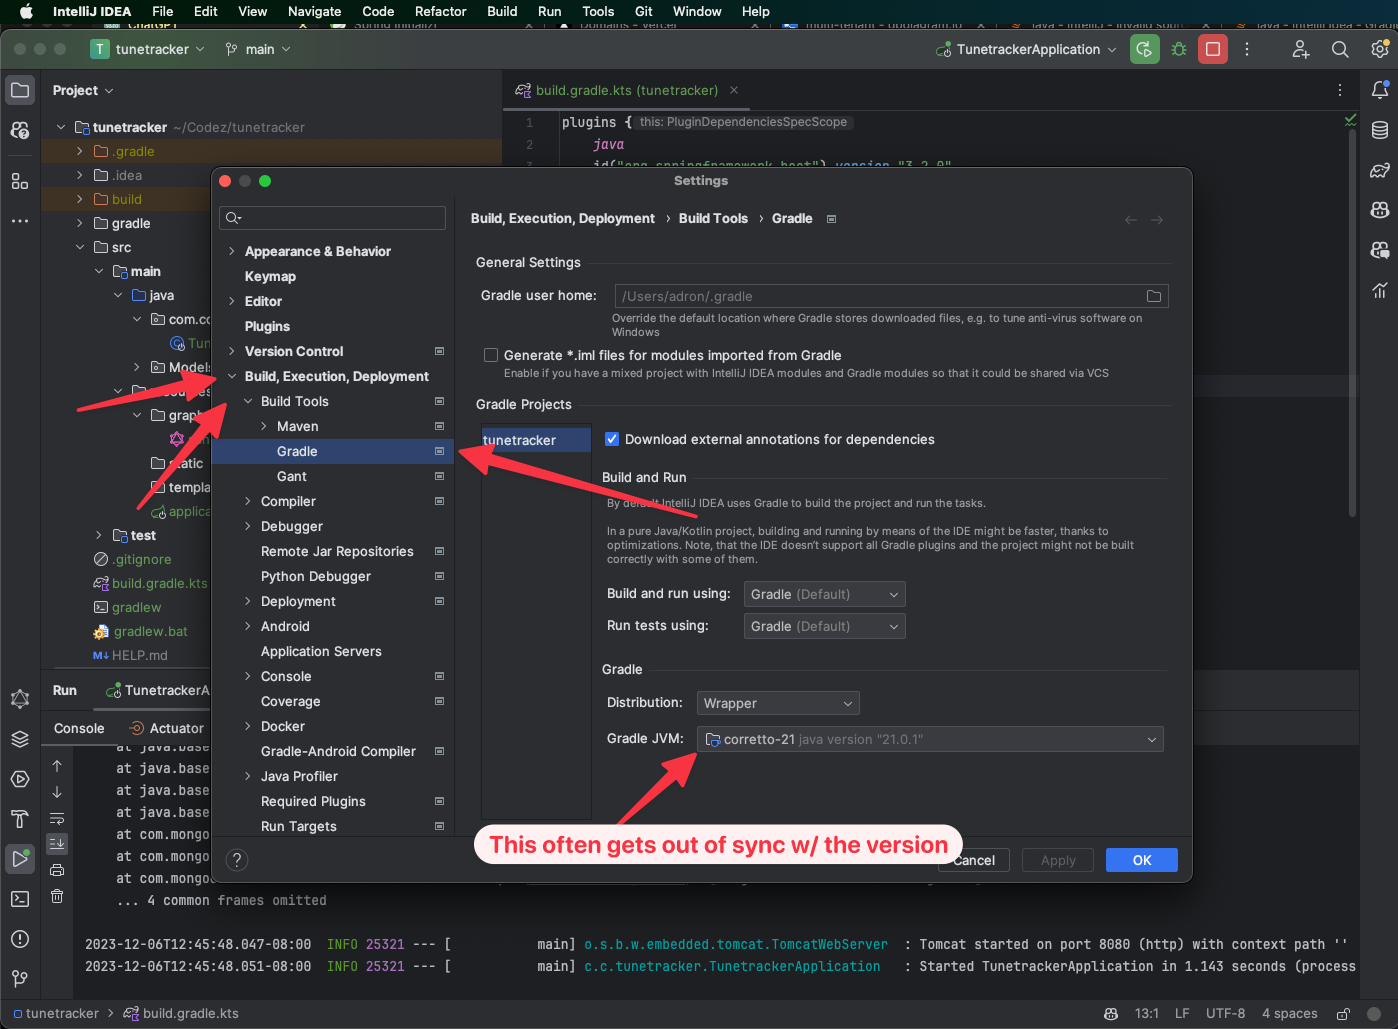Open Search Everywhere magnifier icon
Viewport: 1398px width, 1029px height.
tap(1340, 49)
